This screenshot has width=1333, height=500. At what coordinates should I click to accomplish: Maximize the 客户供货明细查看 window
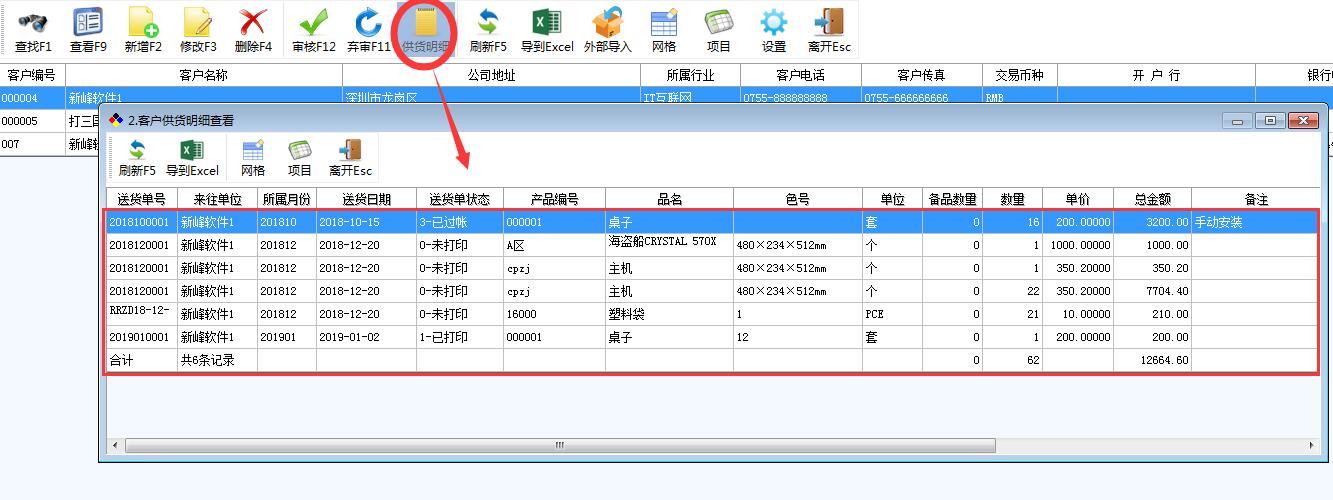tap(1269, 120)
